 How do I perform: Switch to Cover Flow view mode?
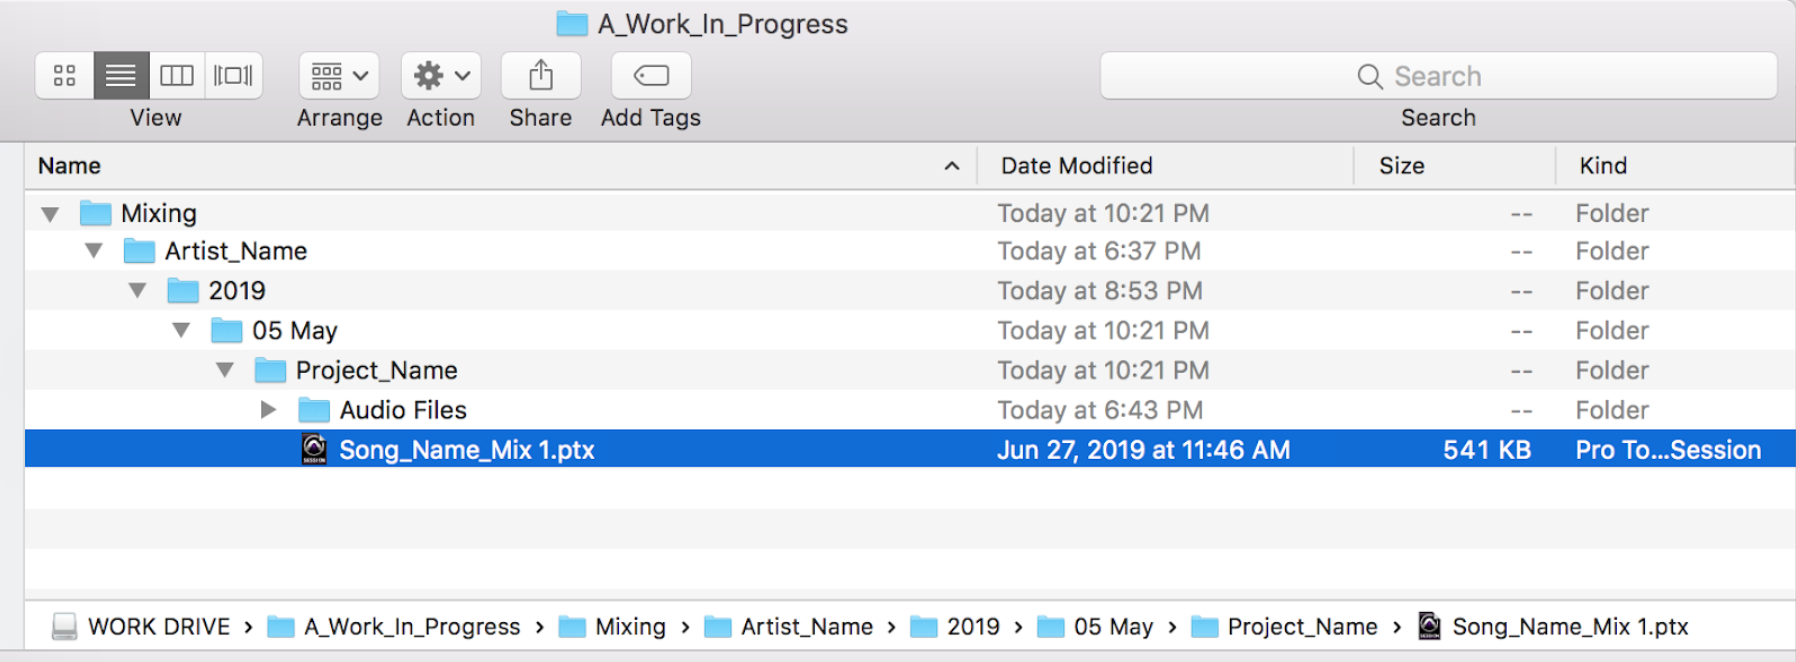233,76
